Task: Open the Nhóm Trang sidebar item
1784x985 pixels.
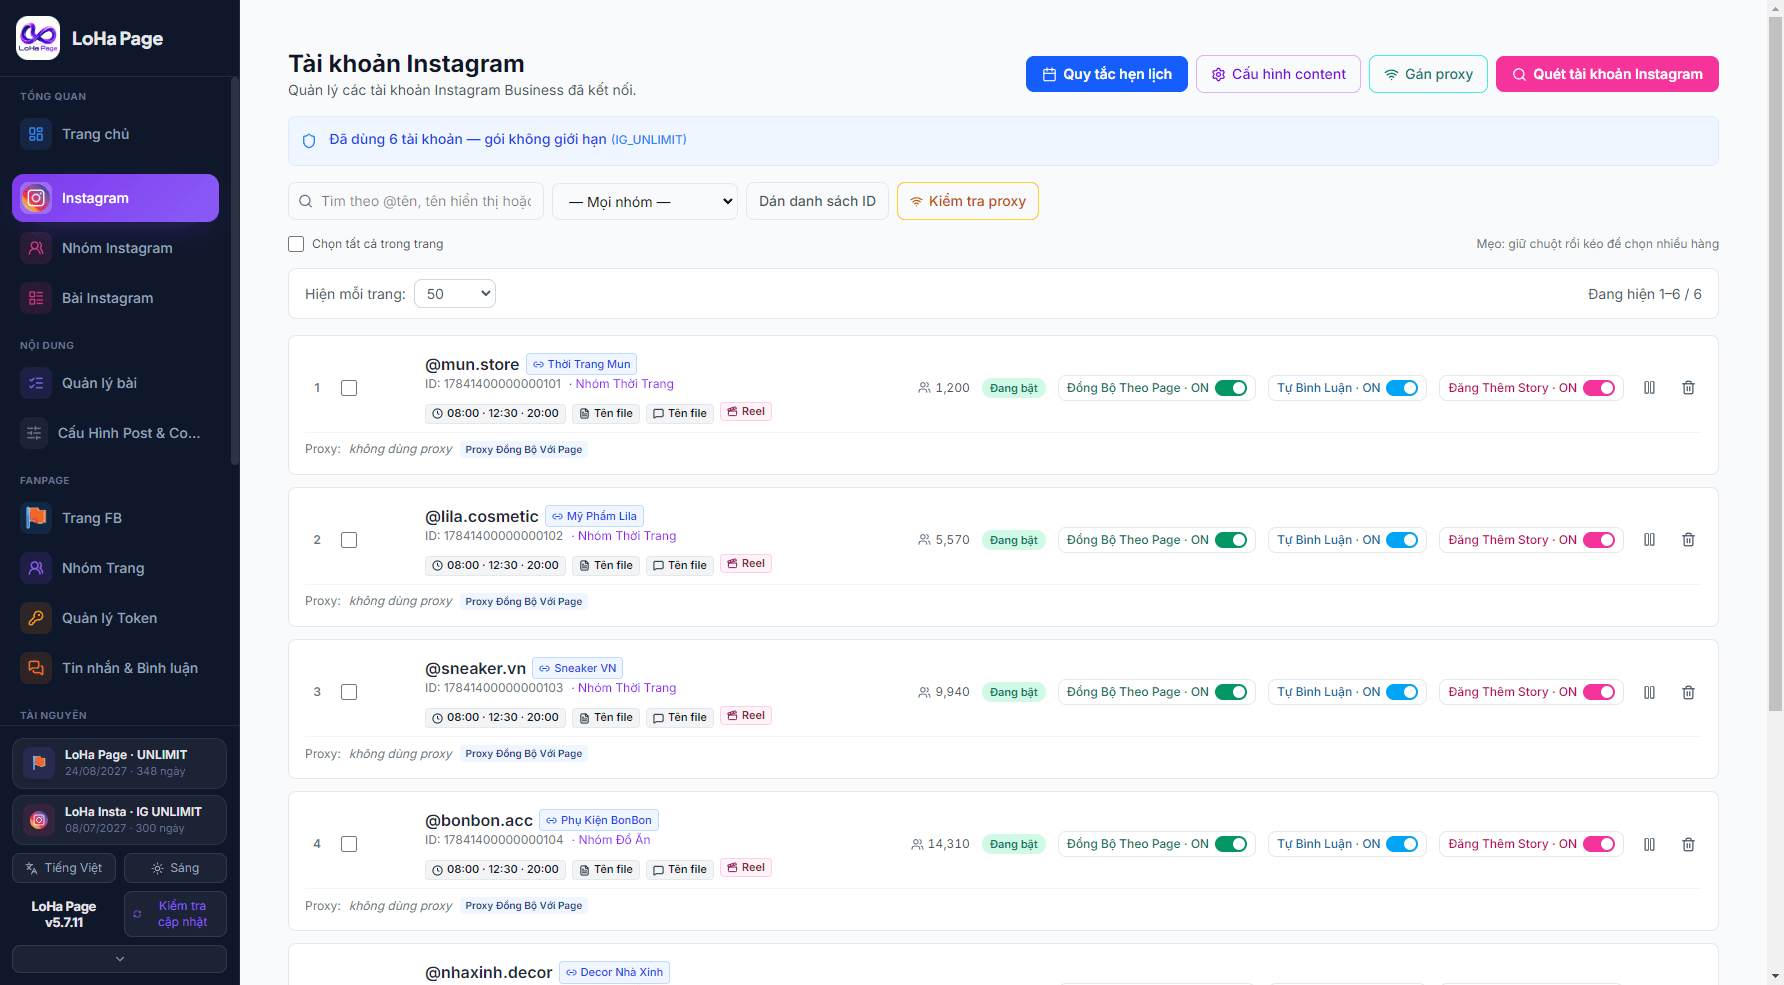Action: tap(115, 568)
